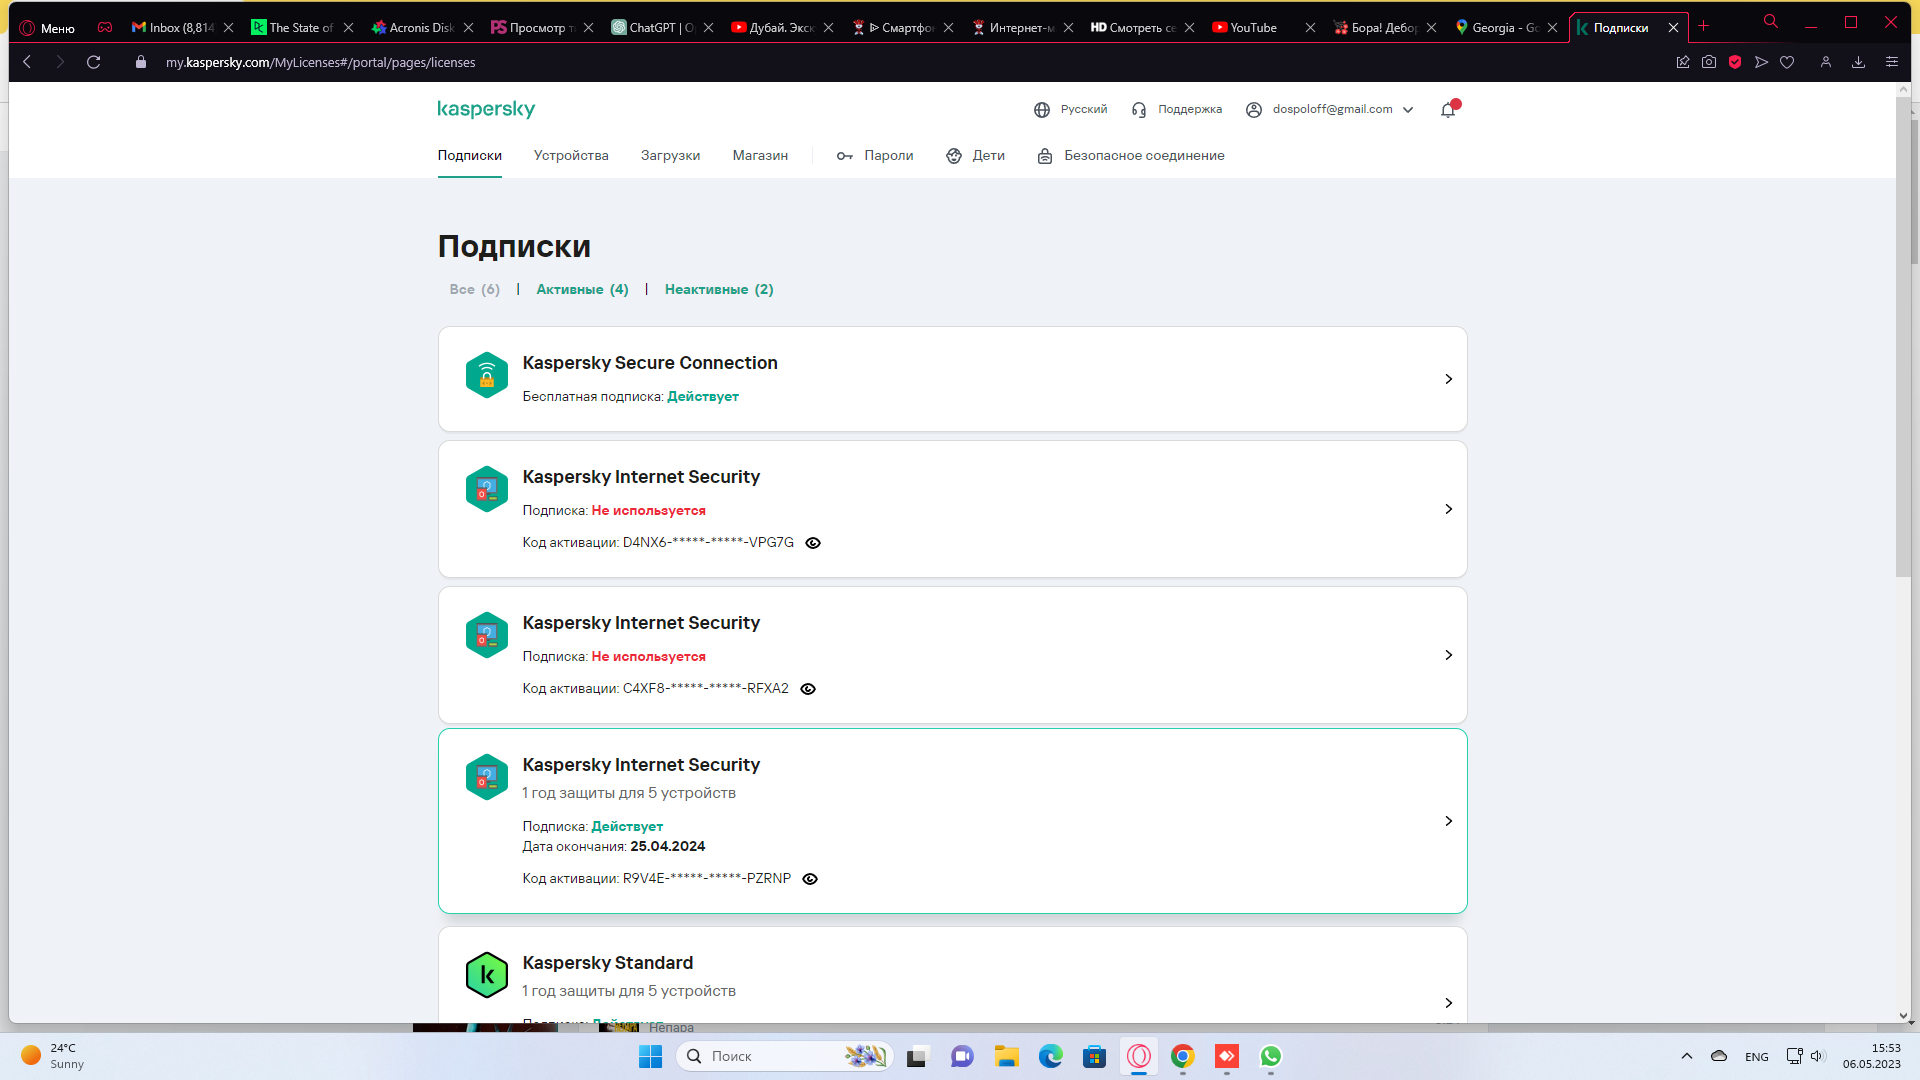The width and height of the screenshot is (1920, 1080).
Task: Click the heart bookmark icon in address bar
Action: [x=1787, y=62]
